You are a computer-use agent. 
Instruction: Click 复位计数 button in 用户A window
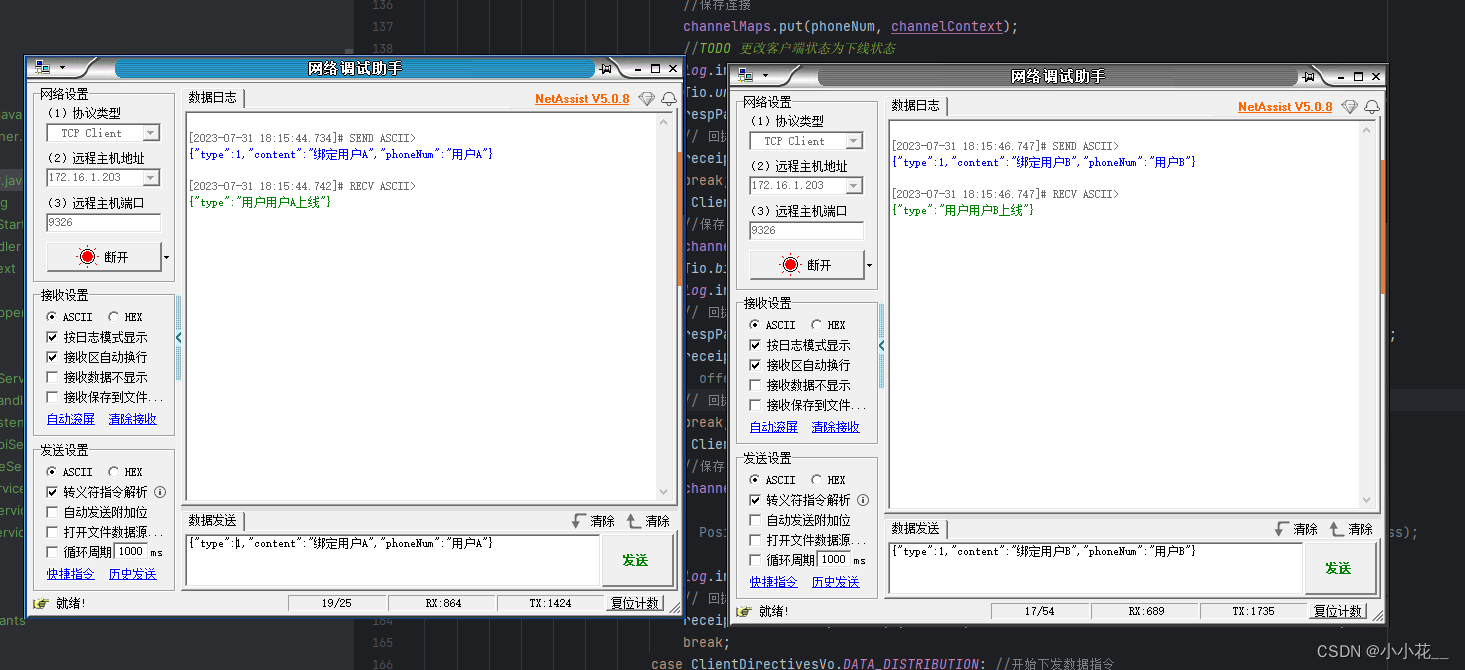(x=636, y=604)
